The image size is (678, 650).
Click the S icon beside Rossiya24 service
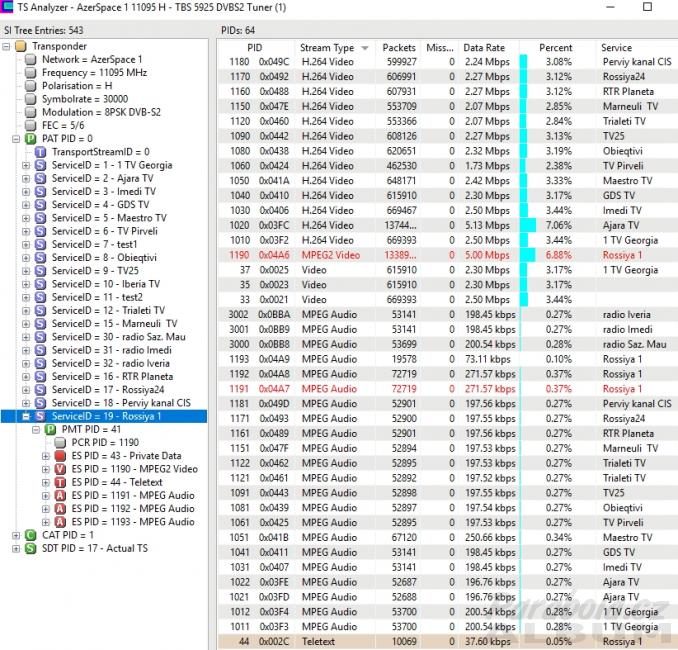(x=41, y=390)
